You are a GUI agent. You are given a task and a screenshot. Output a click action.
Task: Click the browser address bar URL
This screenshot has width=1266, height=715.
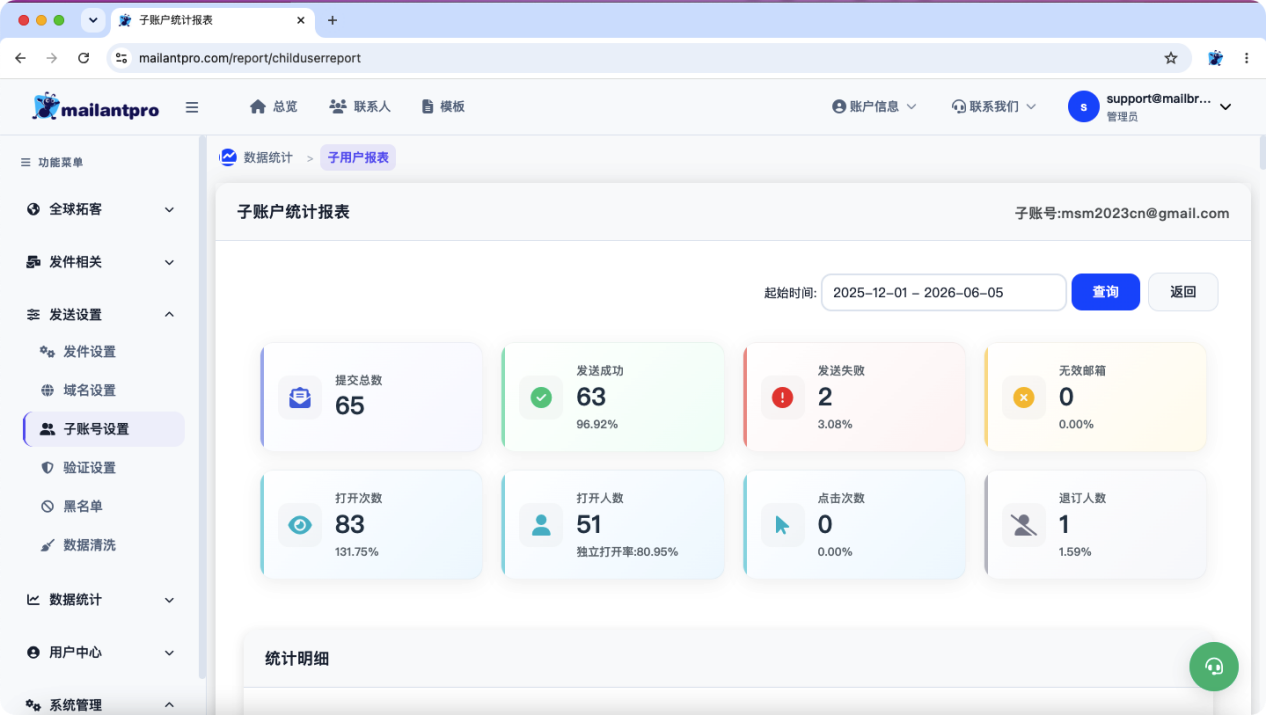(x=250, y=58)
